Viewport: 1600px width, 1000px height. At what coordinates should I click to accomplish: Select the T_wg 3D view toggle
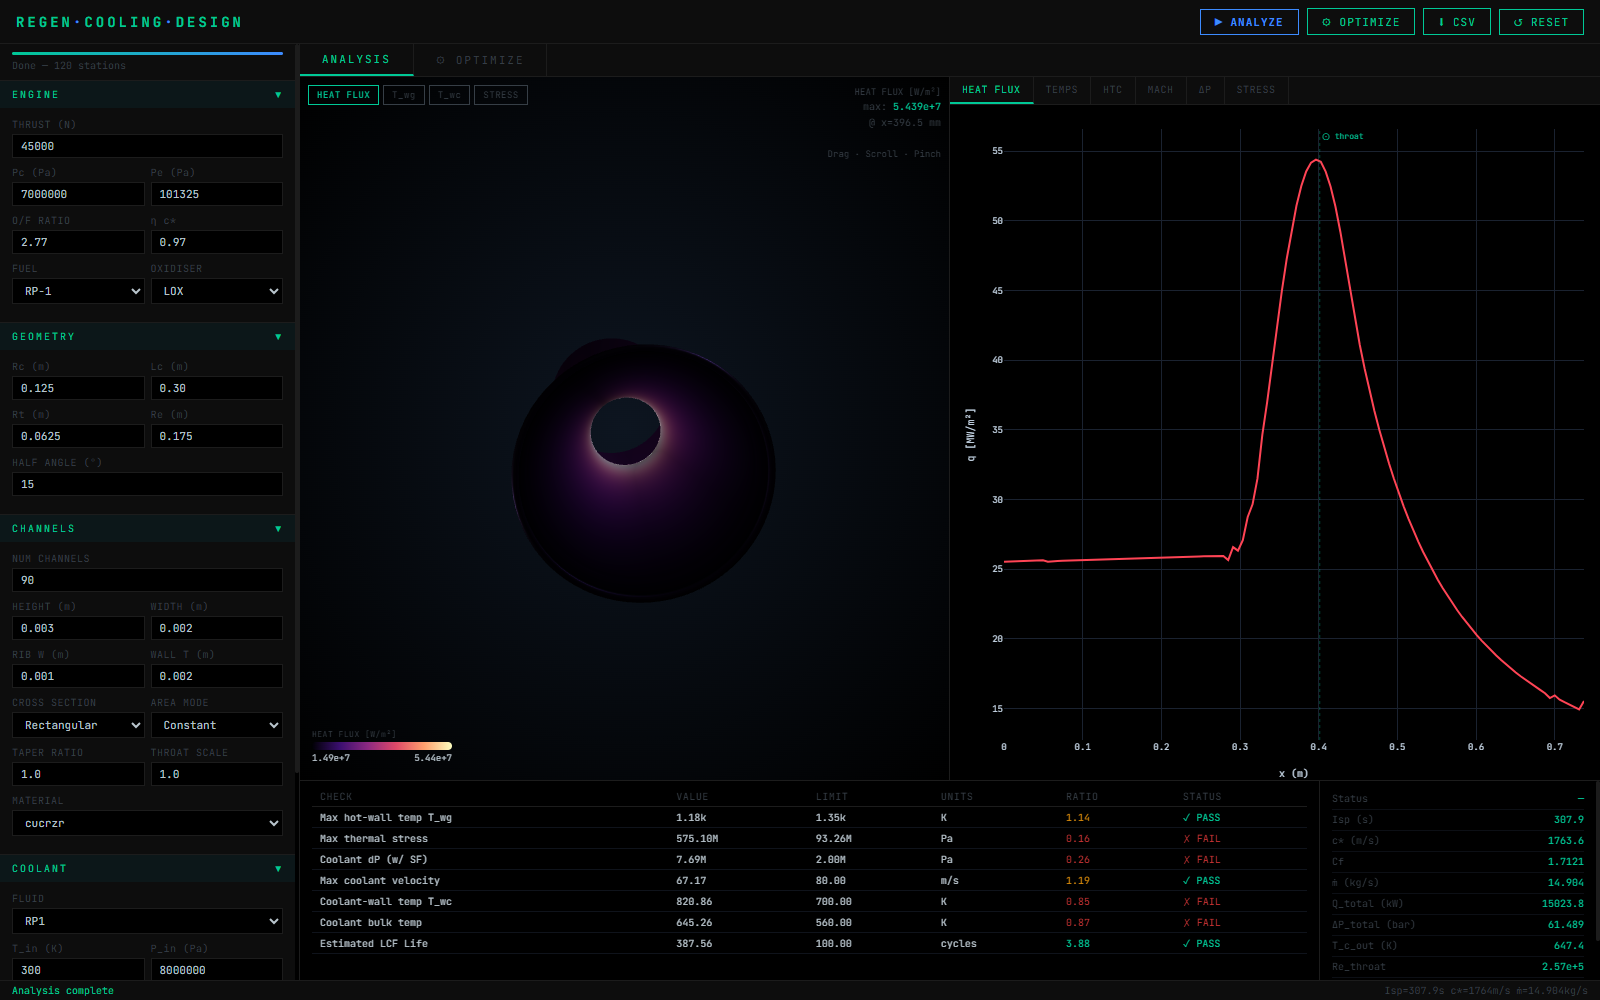[404, 95]
